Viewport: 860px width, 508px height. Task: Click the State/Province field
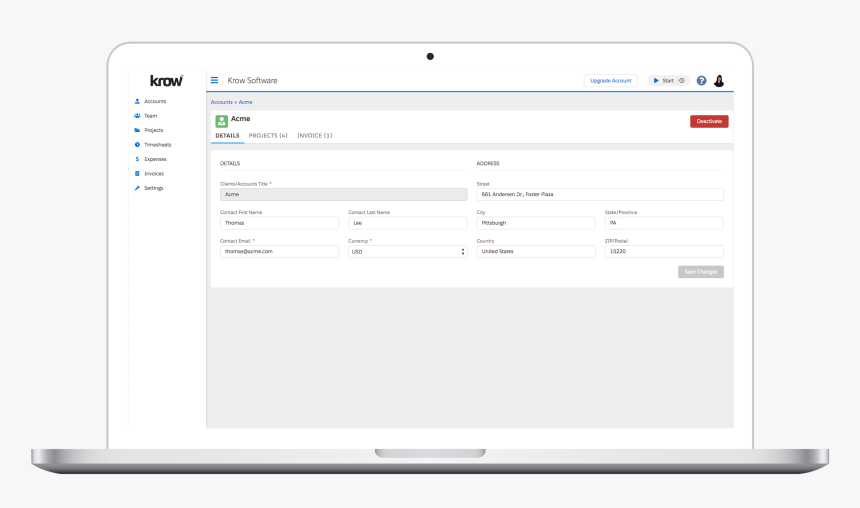pyautogui.click(x=664, y=223)
